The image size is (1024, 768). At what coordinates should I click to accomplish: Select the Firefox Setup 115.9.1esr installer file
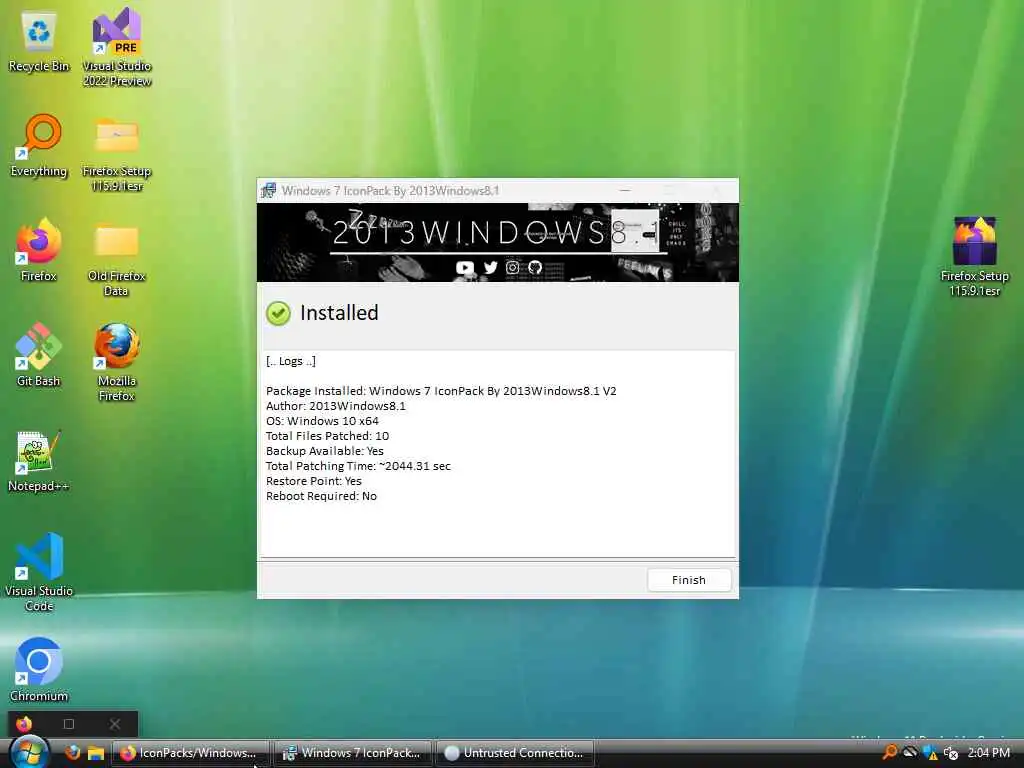tap(974, 257)
